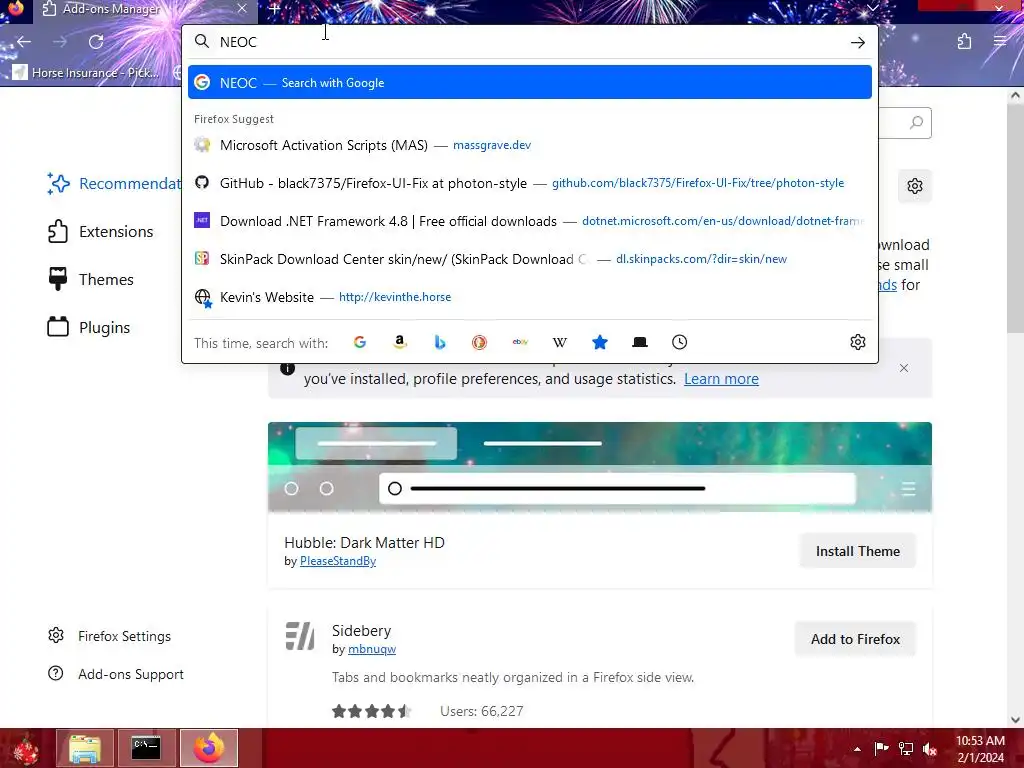
Task: Search with Bing one-off engine icon
Action: (x=440, y=342)
